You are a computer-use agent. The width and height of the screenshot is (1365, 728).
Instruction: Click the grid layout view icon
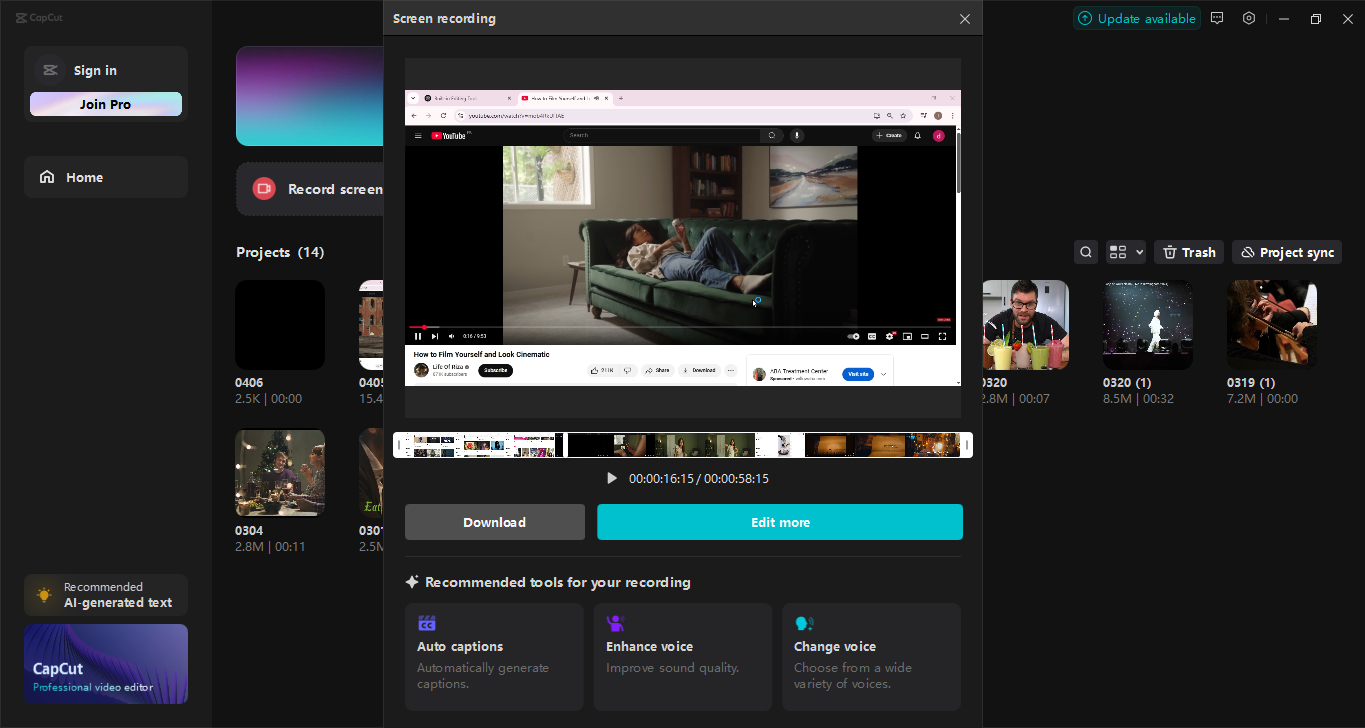[1118, 252]
